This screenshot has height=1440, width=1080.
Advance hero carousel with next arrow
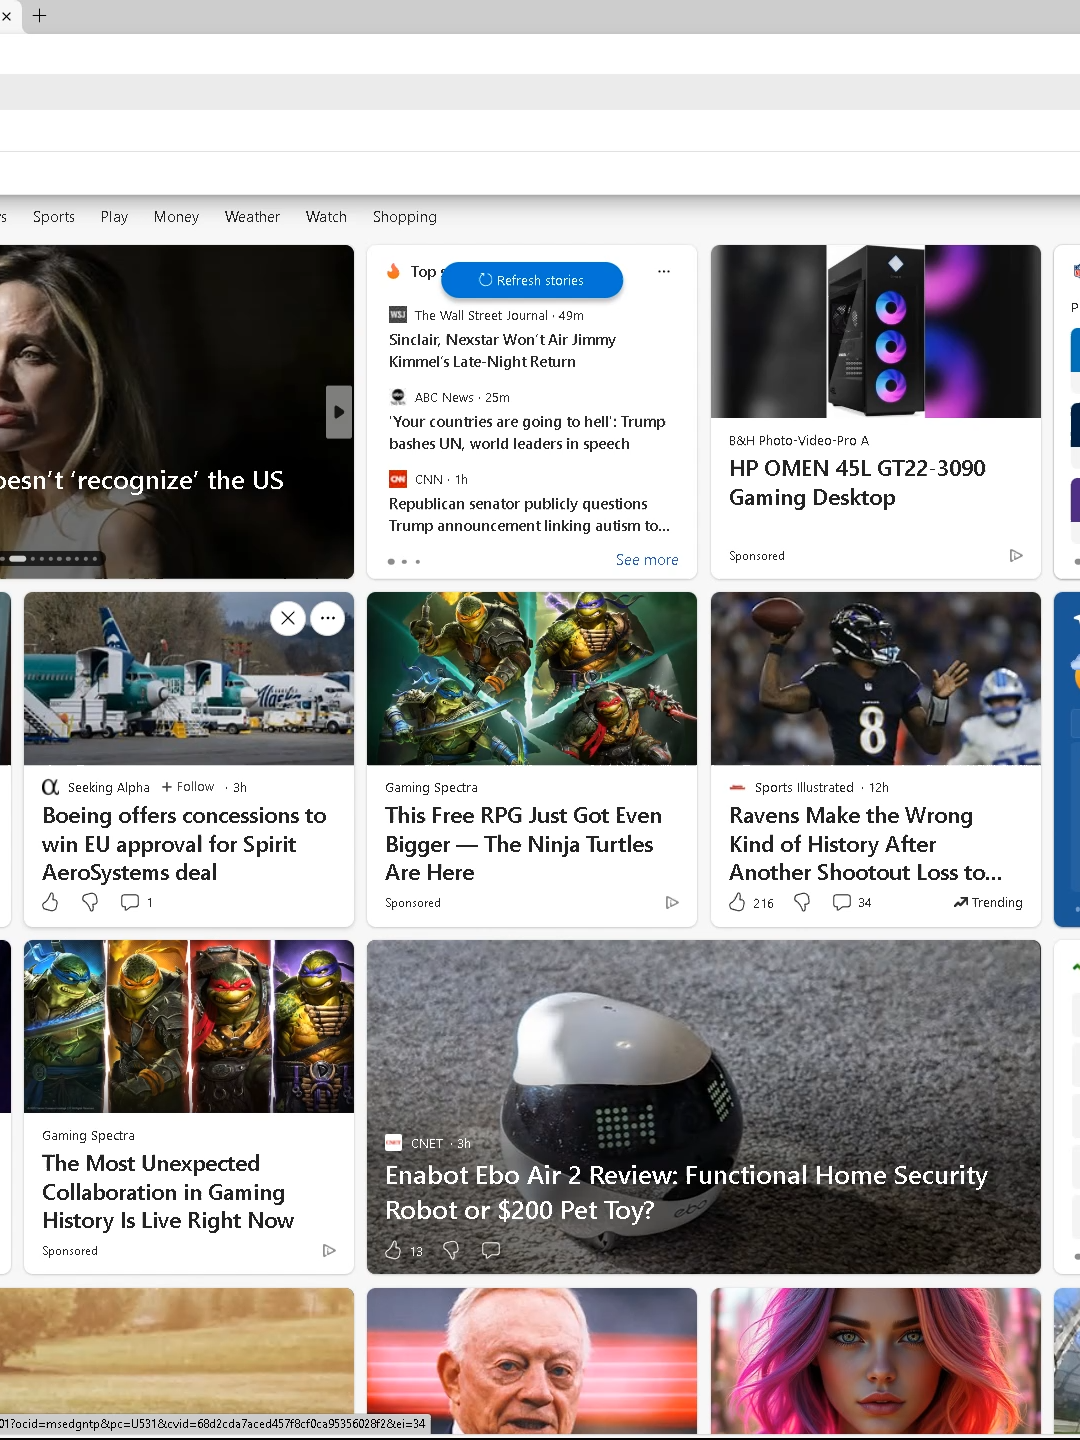[x=339, y=412]
